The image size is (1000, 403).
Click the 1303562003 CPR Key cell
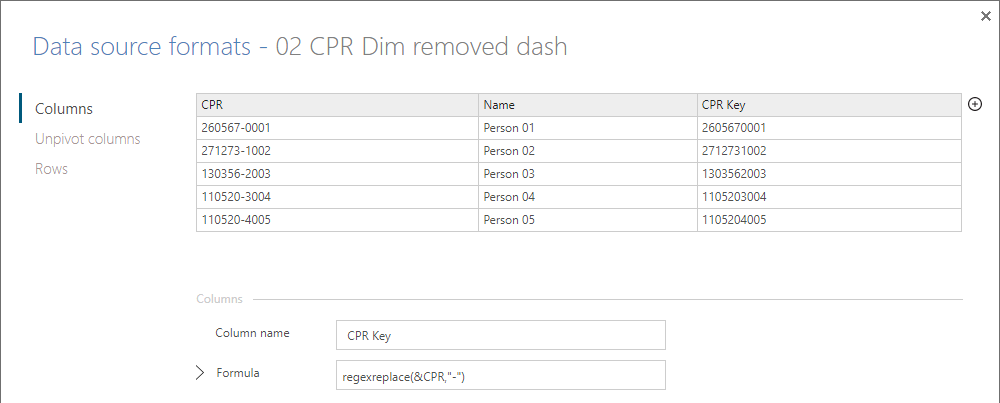[x=829, y=174]
